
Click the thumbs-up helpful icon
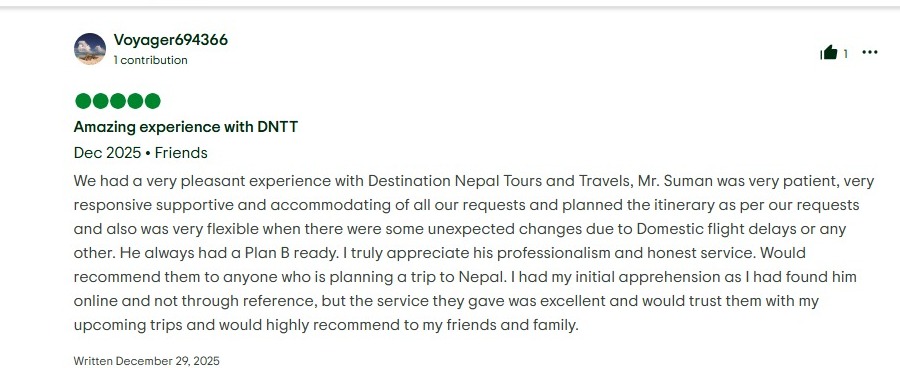pyautogui.click(x=828, y=53)
